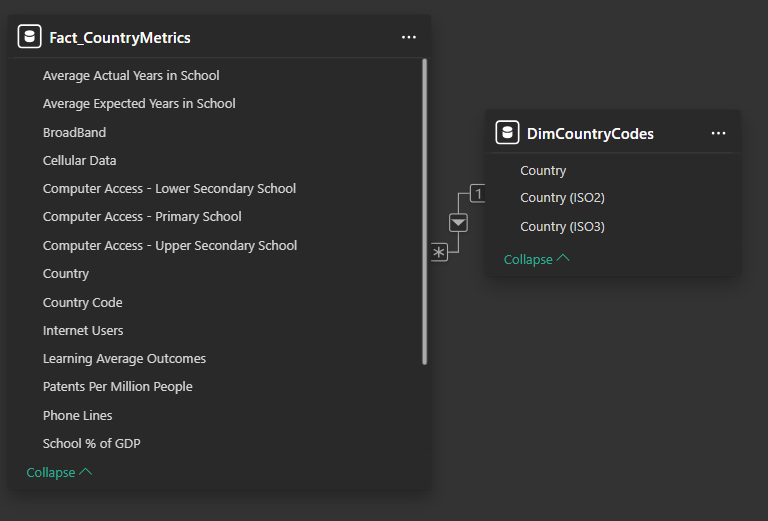Click the Fact_CountryMetrics table title

click(x=120, y=38)
